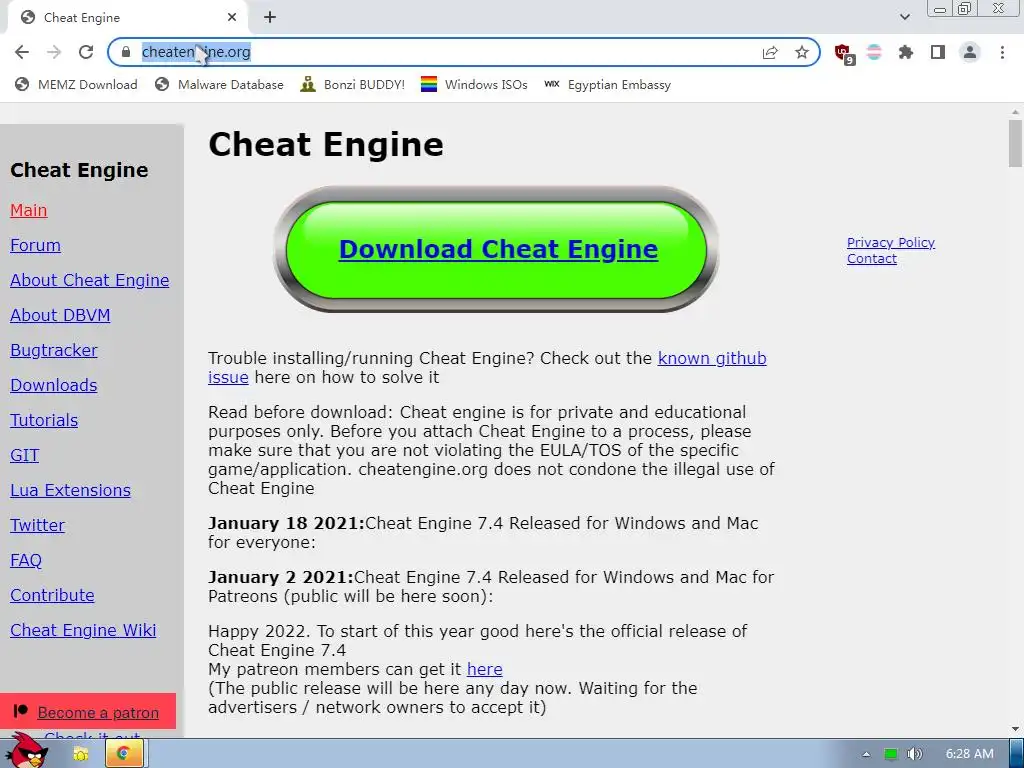The width and height of the screenshot is (1024, 768).
Task: Click the Chrome taskbar icon
Action: 123,754
